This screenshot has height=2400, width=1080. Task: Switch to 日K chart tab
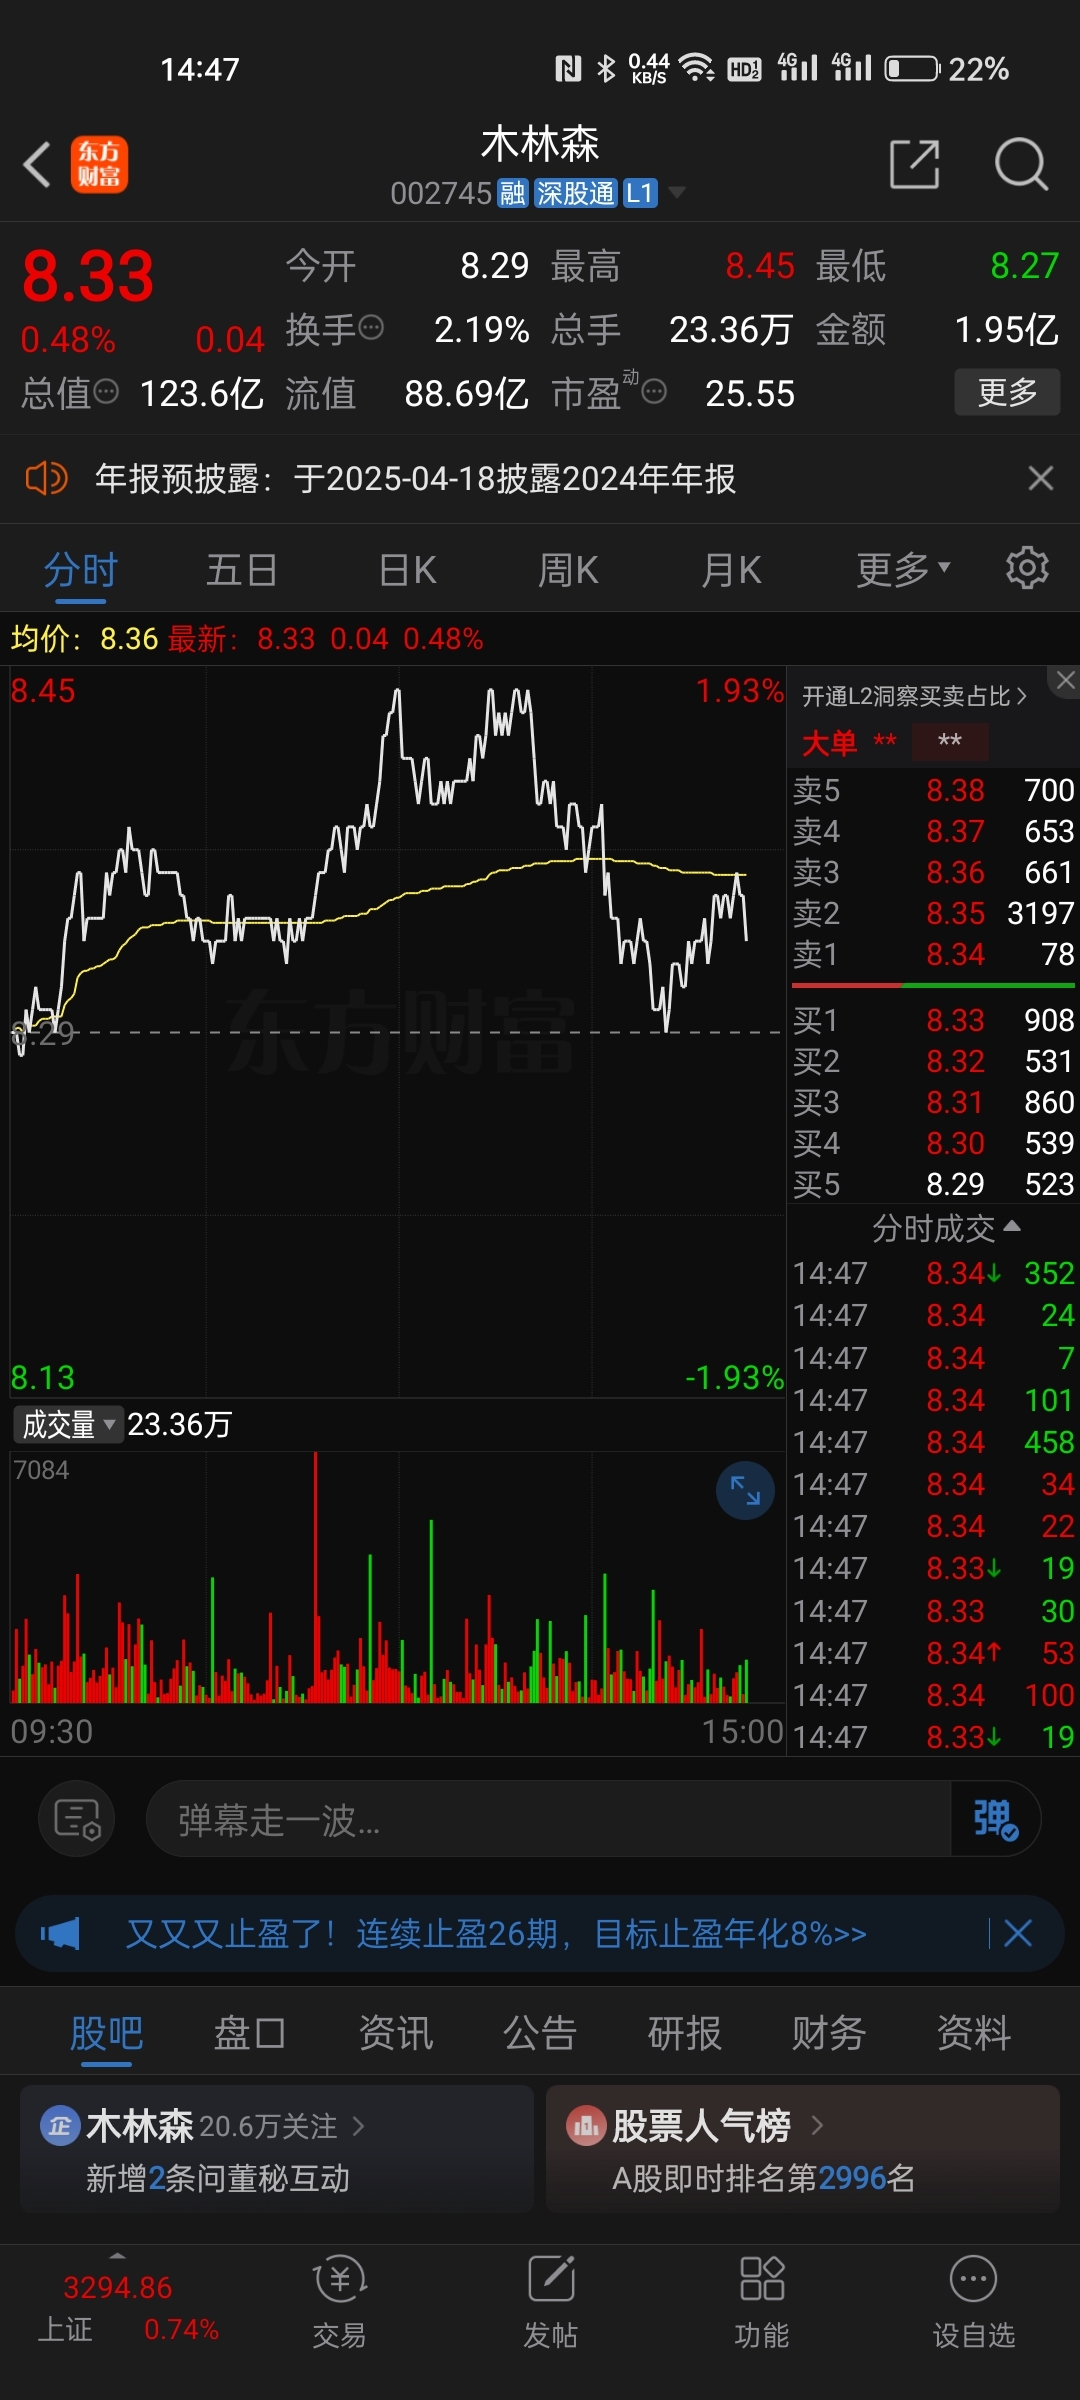407,570
